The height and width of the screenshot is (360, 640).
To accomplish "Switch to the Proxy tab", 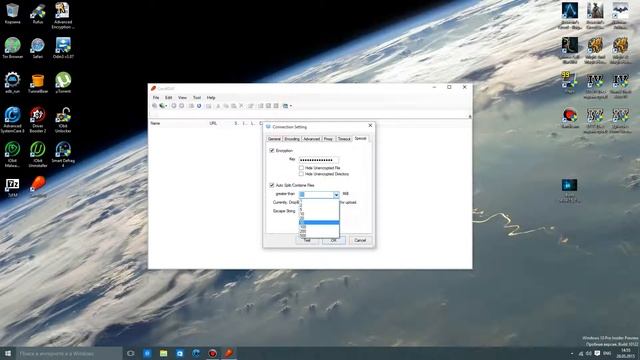I will [328, 139].
